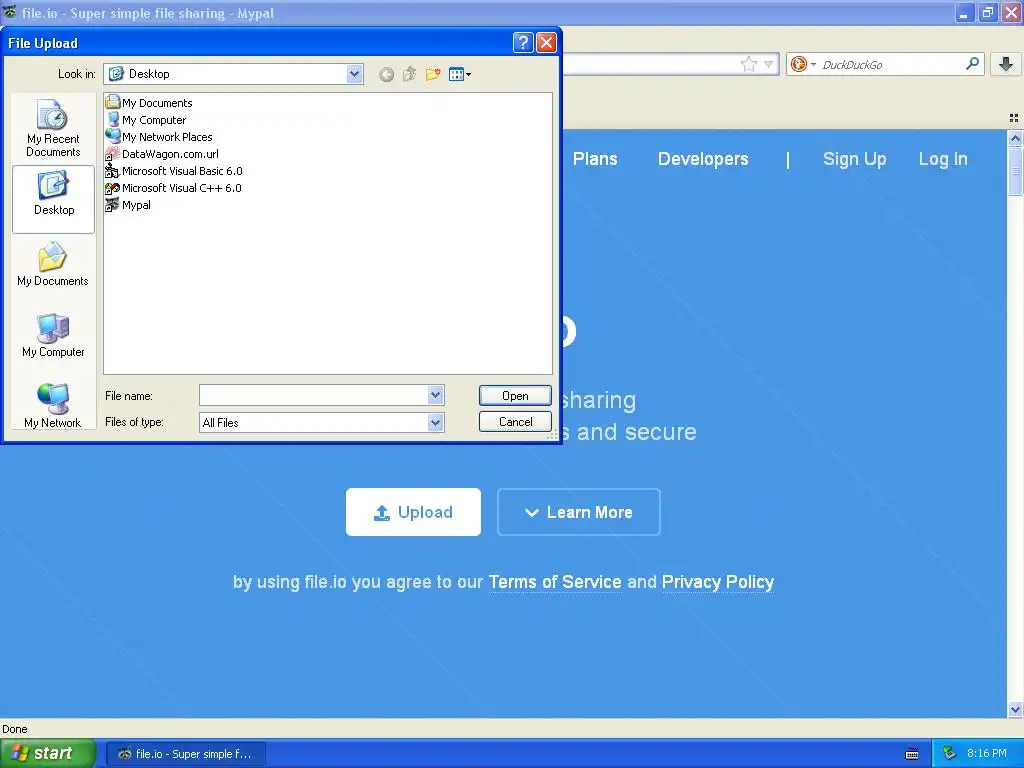
Task: Select Desktop in the places bar
Action: 54,199
